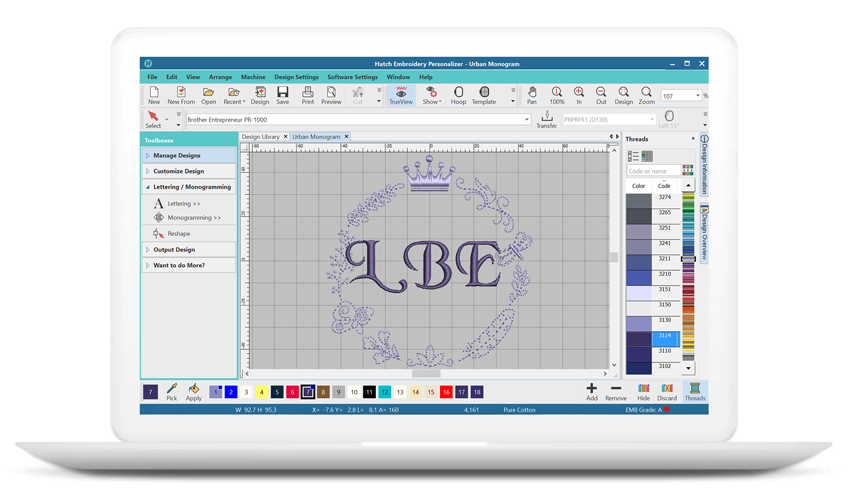Click the Transfer to machine icon
Image resolution: width=850 pixels, height=501 pixels.
point(546,119)
